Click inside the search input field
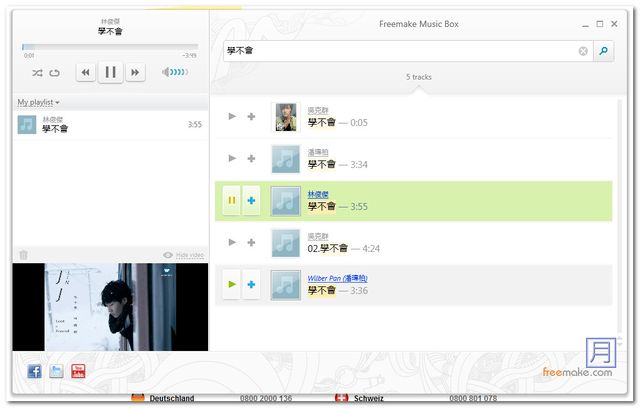640x408 pixels. tap(400, 51)
